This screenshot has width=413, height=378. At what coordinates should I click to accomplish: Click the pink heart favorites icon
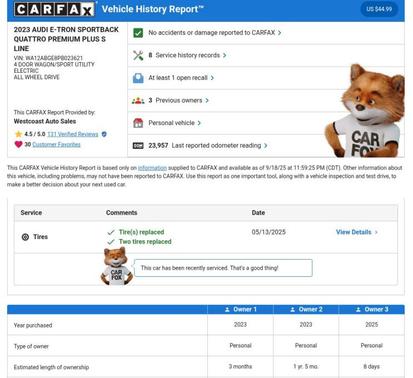point(18,144)
